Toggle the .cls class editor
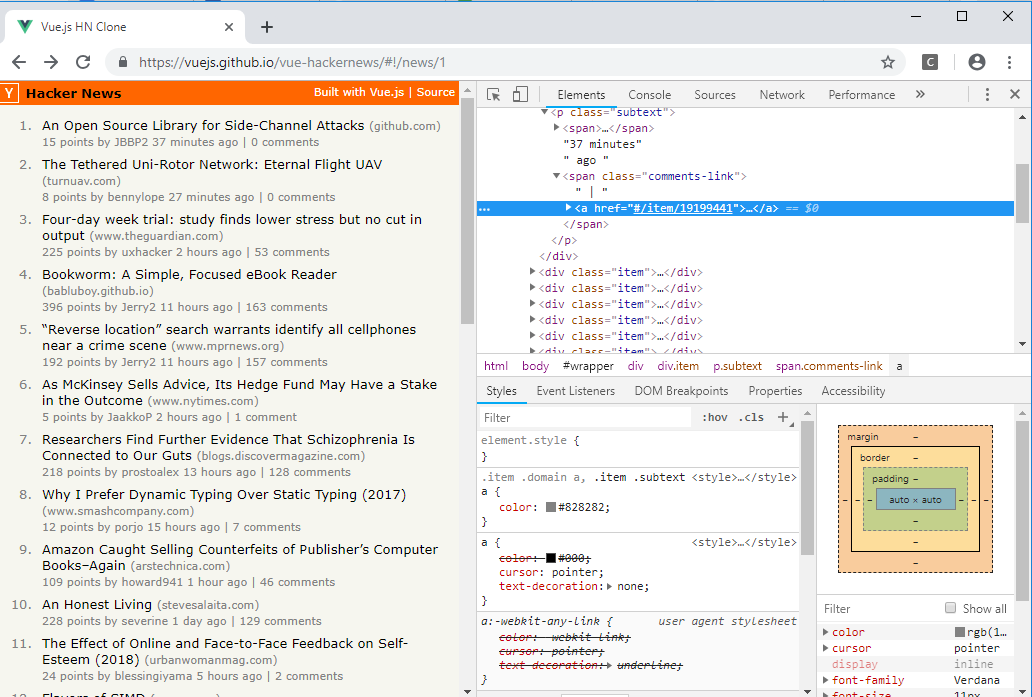Screen dimensions: 1032x697 pyautogui.click(x=751, y=417)
